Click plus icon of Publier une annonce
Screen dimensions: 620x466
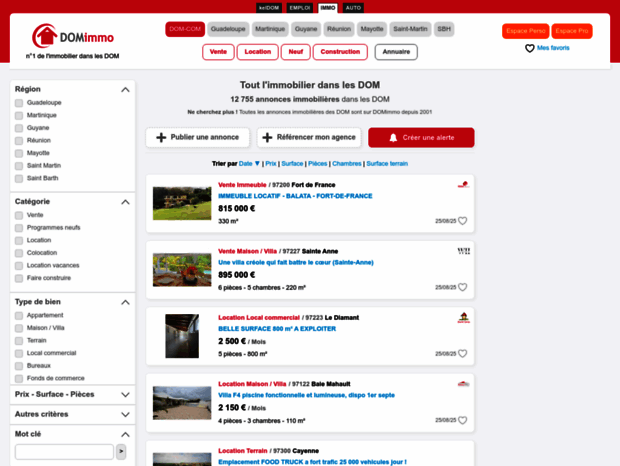(x=161, y=137)
